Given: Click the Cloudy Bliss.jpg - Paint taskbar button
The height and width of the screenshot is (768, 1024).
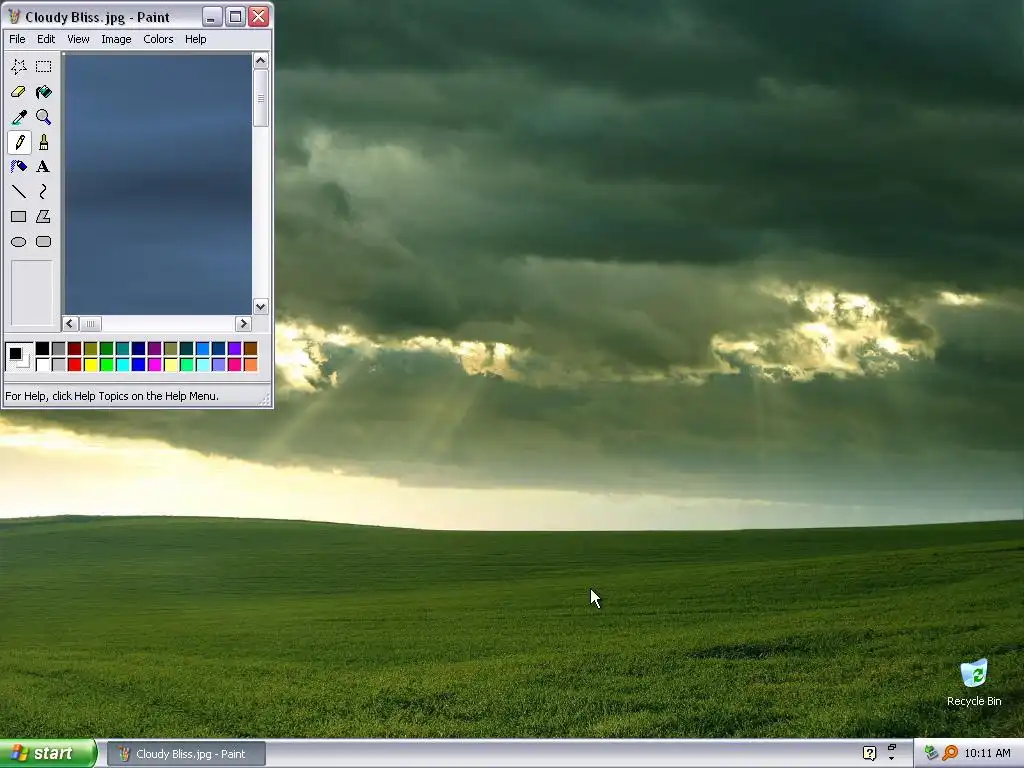Looking at the screenshot, I should (186, 754).
